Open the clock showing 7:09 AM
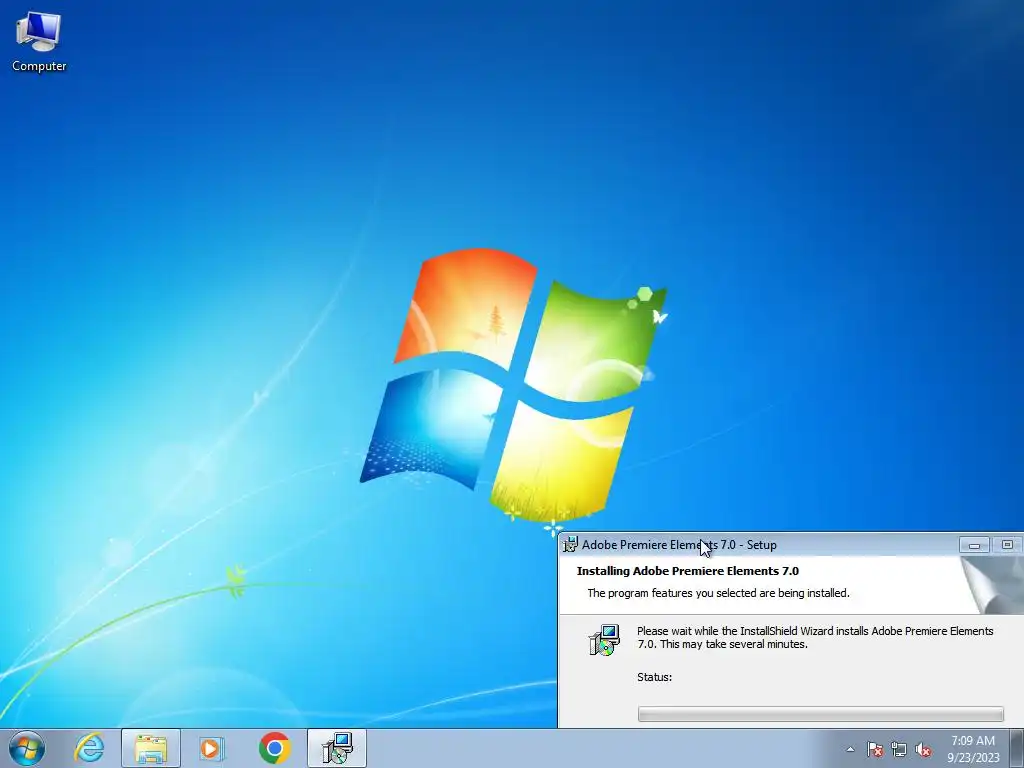 tap(973, 741)
